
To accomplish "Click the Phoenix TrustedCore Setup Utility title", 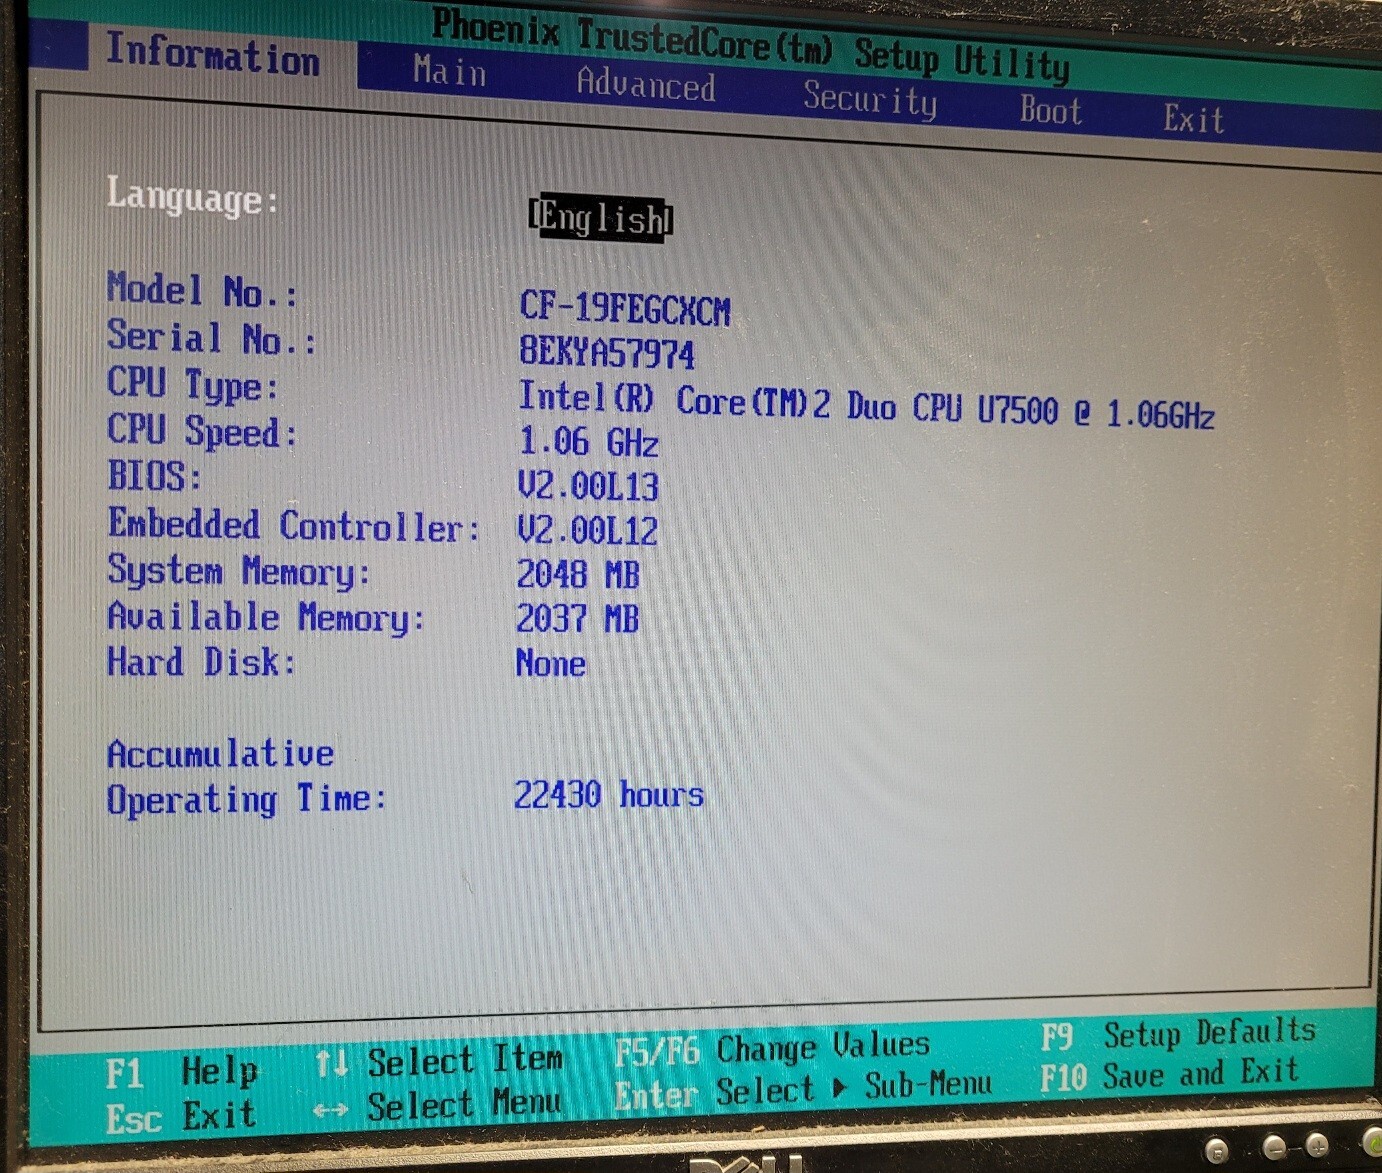I will (x=751, y=45).
